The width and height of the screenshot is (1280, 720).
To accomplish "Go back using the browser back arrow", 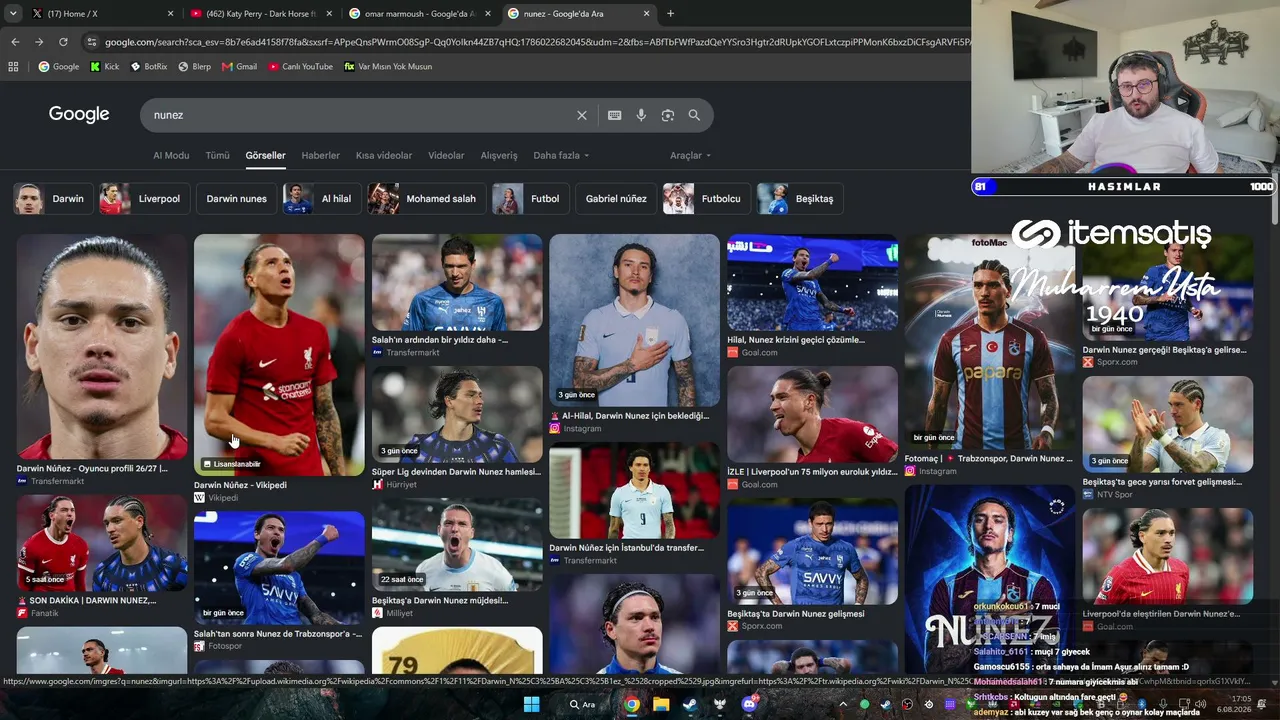I will coord(15,42).
